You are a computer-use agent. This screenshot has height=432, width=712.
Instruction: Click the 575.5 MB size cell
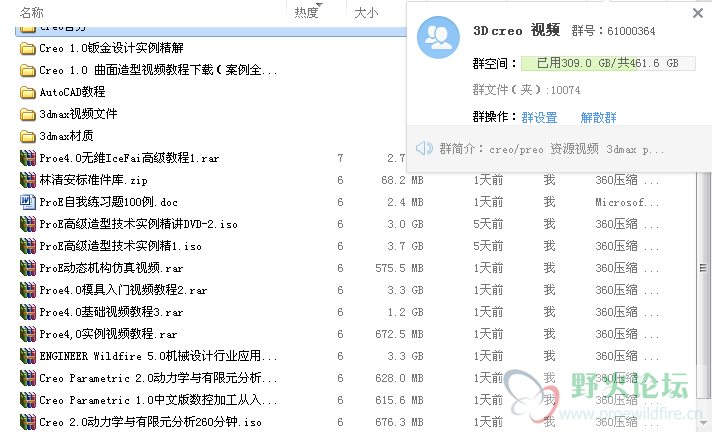tap(399, 268)
